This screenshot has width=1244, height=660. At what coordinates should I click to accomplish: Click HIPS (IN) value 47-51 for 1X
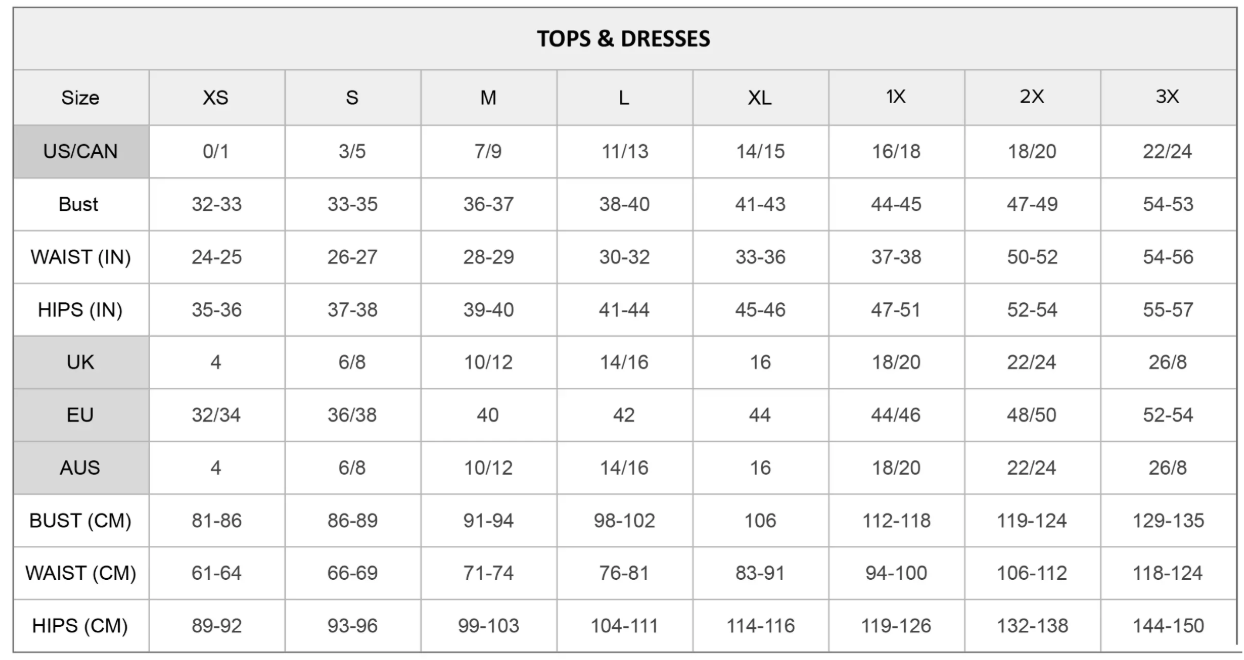(x=896, y=310)
